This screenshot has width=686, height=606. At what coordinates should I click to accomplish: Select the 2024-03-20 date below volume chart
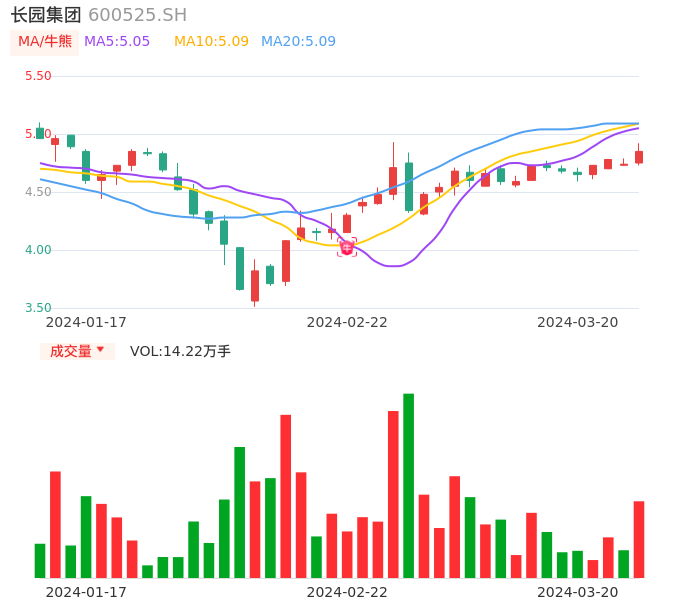coord(578,592)
